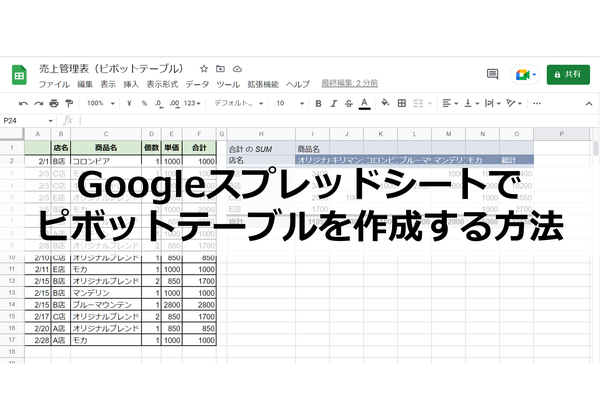Select cell containing ブルーマウンテン
600x420 pixels.
click(x=106, y=305)
